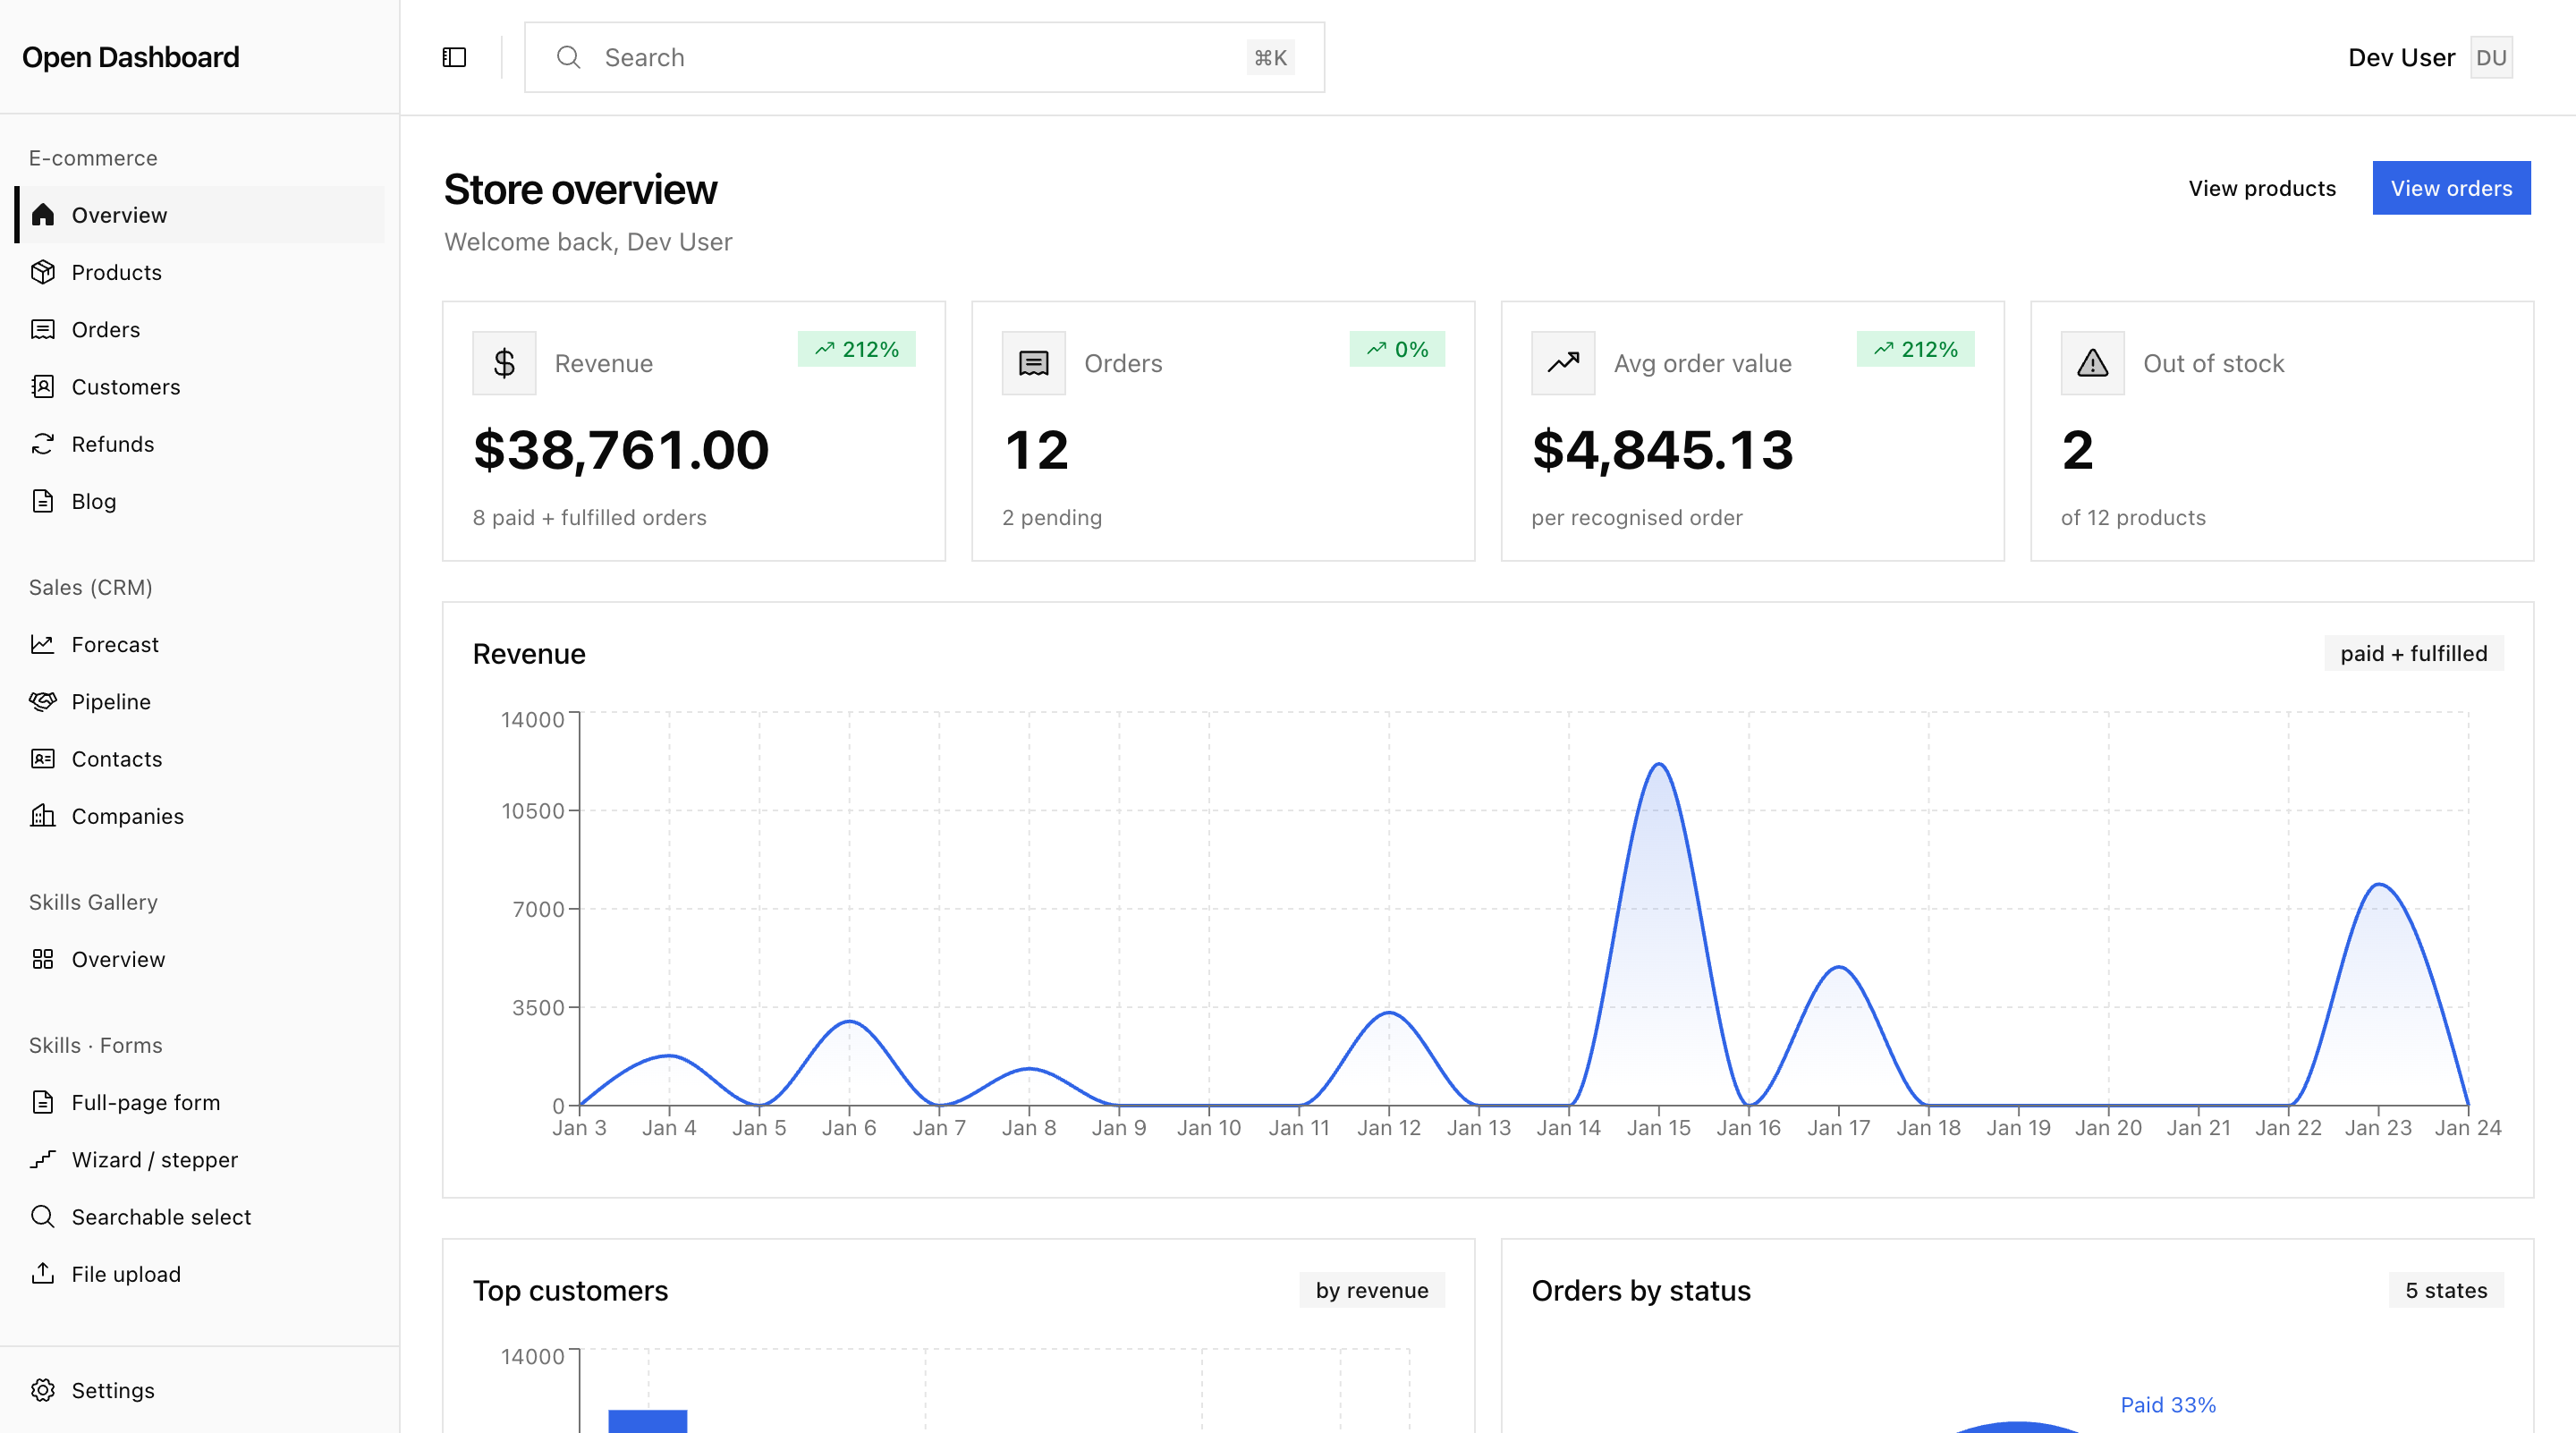Open the Blog section
Screen dimensions: 2576x1433
click(x=200, y=501)
